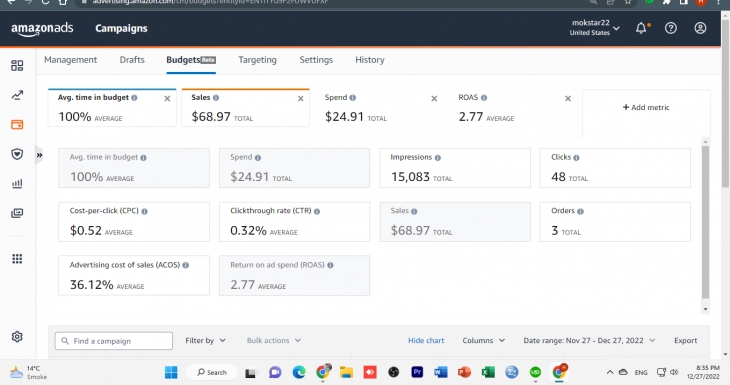Select the Cost-per-click (CPC) metric tile

point(134,222)
